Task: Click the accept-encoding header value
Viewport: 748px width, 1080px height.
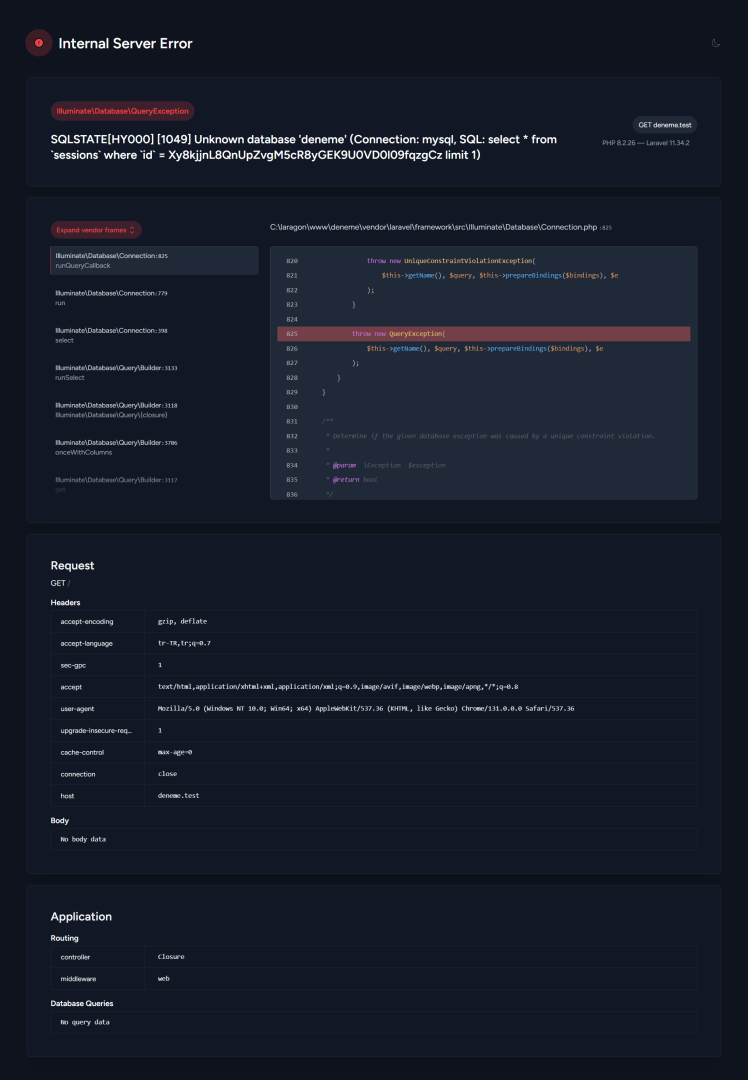Action: coord(183,621)
